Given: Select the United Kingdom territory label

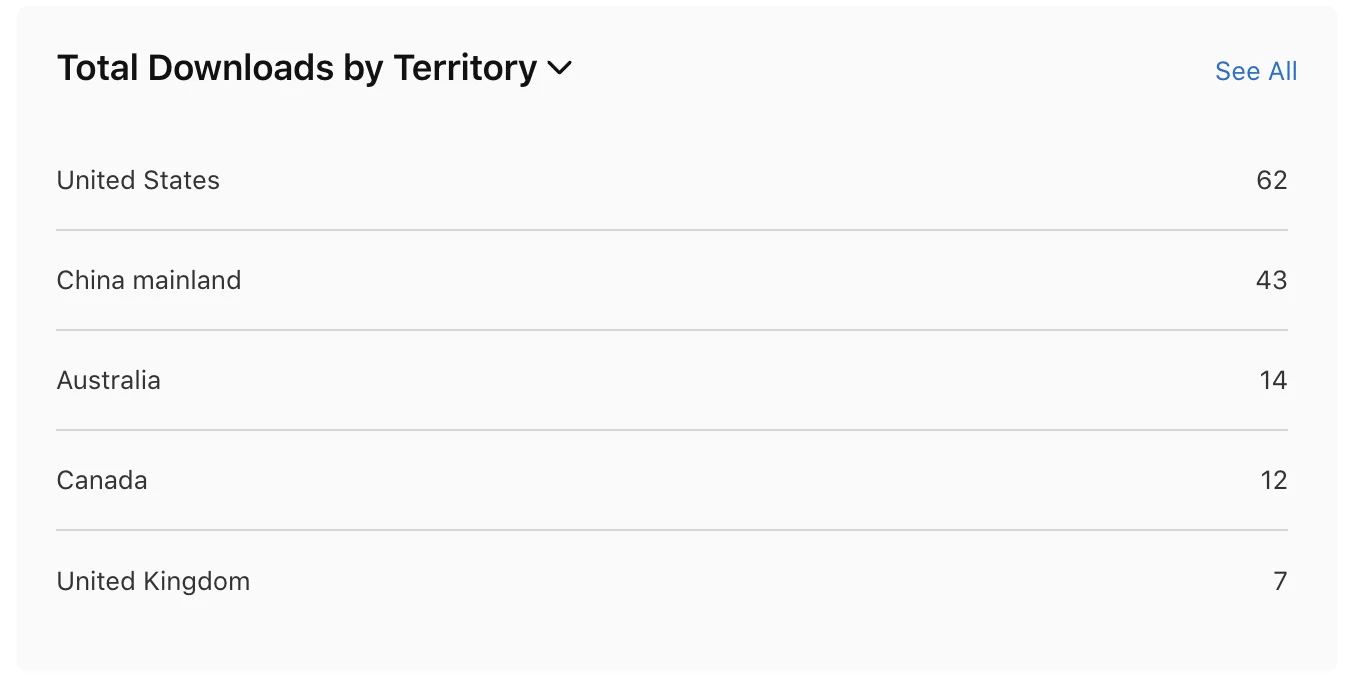Looking at the screenshot, I should (153, 581).
